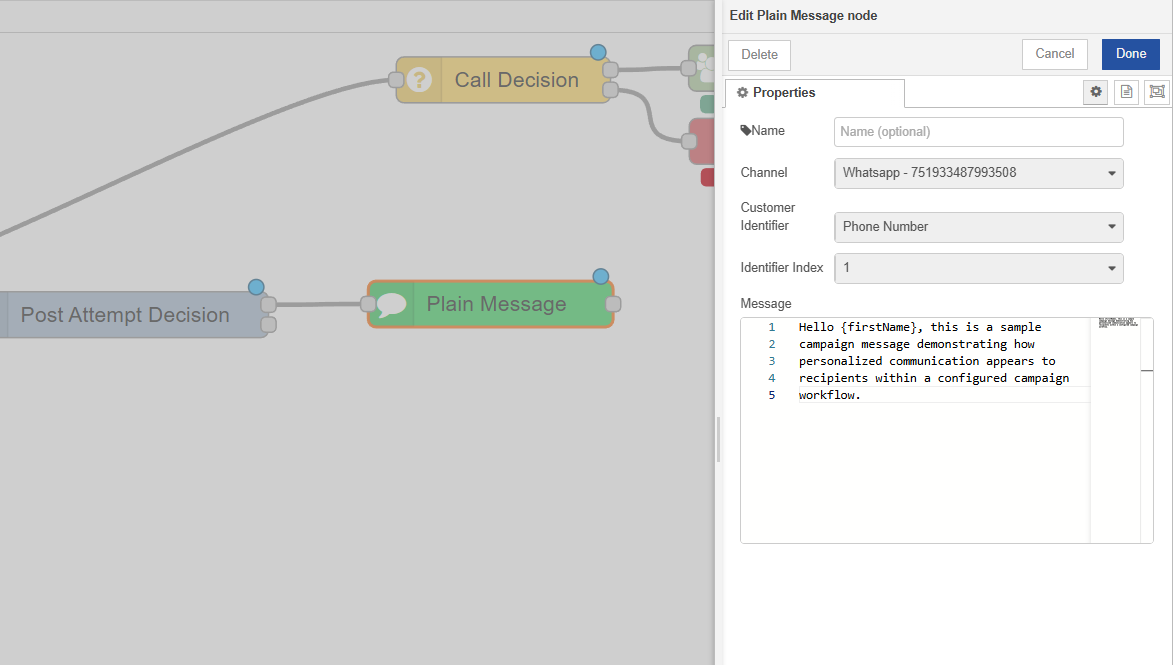This screenshot has width=1173, height=665.
Task: Open the Channel dropdown
Action: tap(978, 173)
